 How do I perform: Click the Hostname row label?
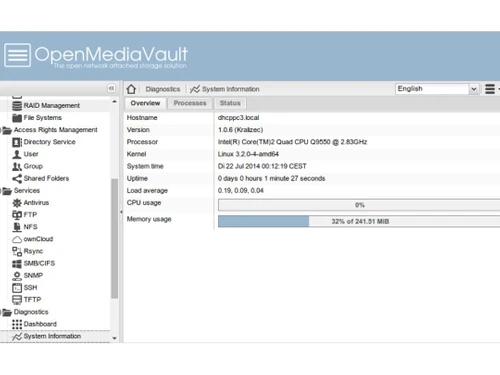[142, 118]
